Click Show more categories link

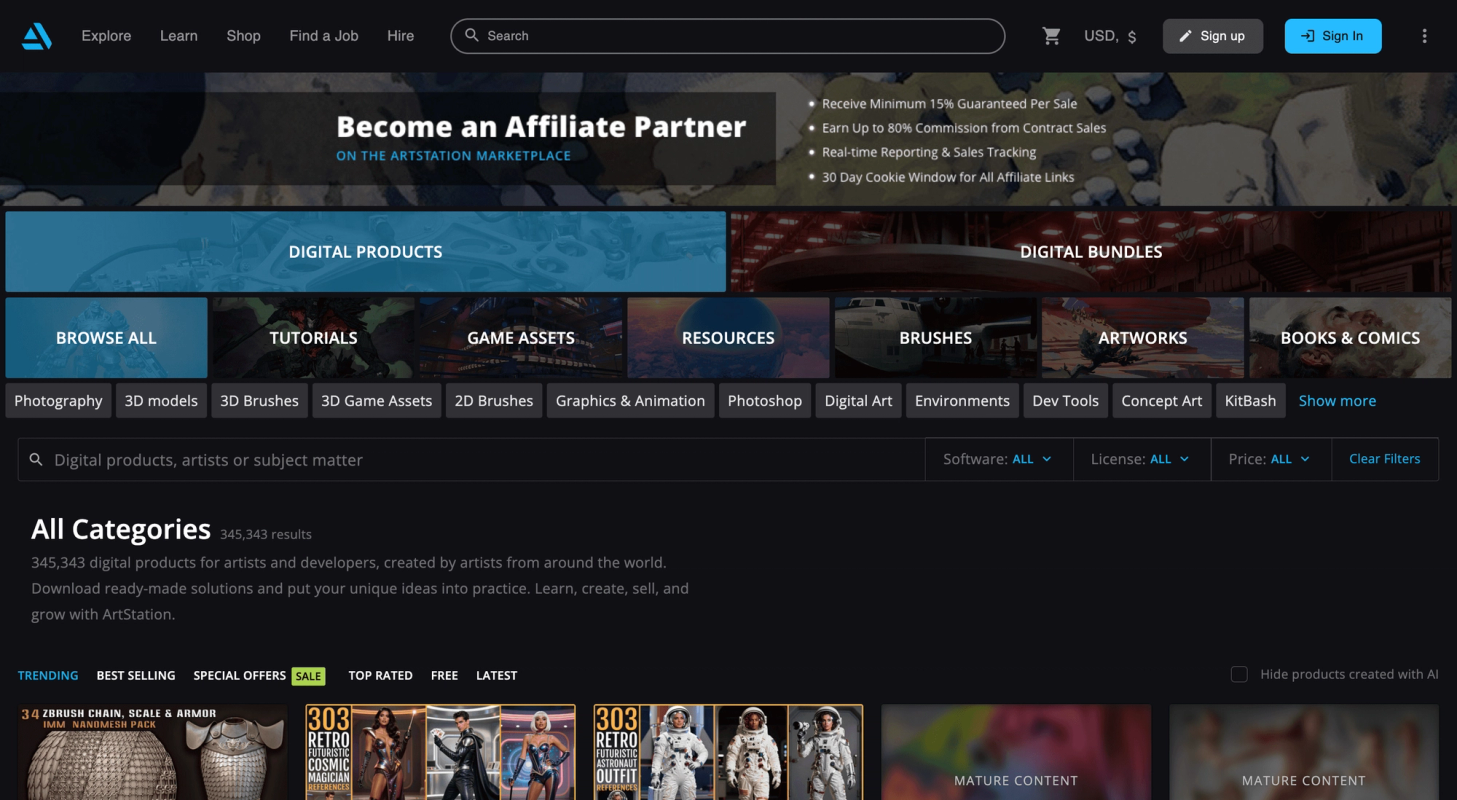pyautogui.click(x=1337, y=401)
